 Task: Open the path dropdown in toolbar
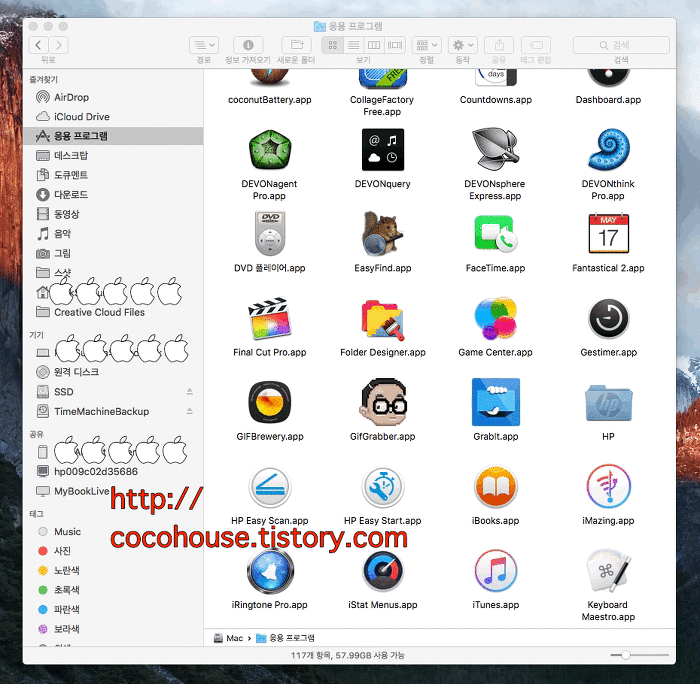(204, 45)
